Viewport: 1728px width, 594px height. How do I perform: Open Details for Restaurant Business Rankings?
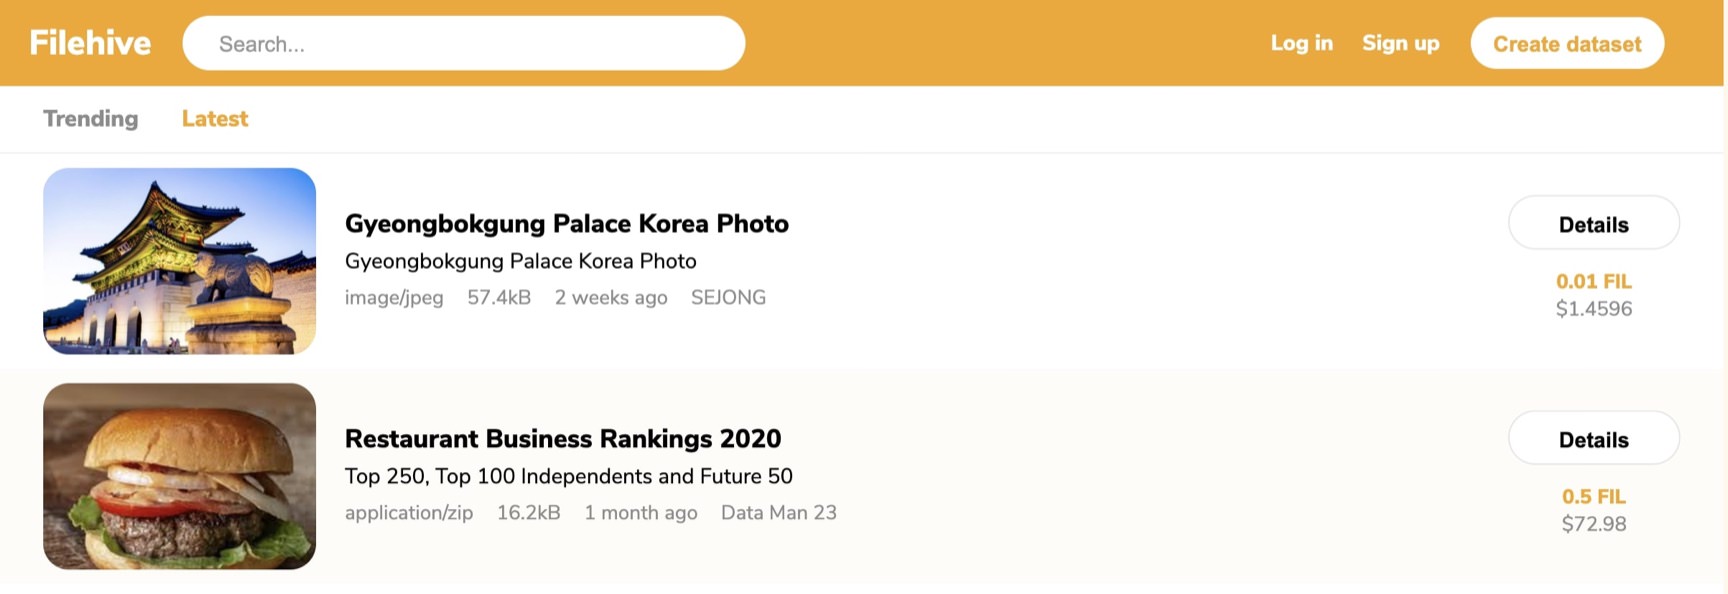click(1593, 439)
